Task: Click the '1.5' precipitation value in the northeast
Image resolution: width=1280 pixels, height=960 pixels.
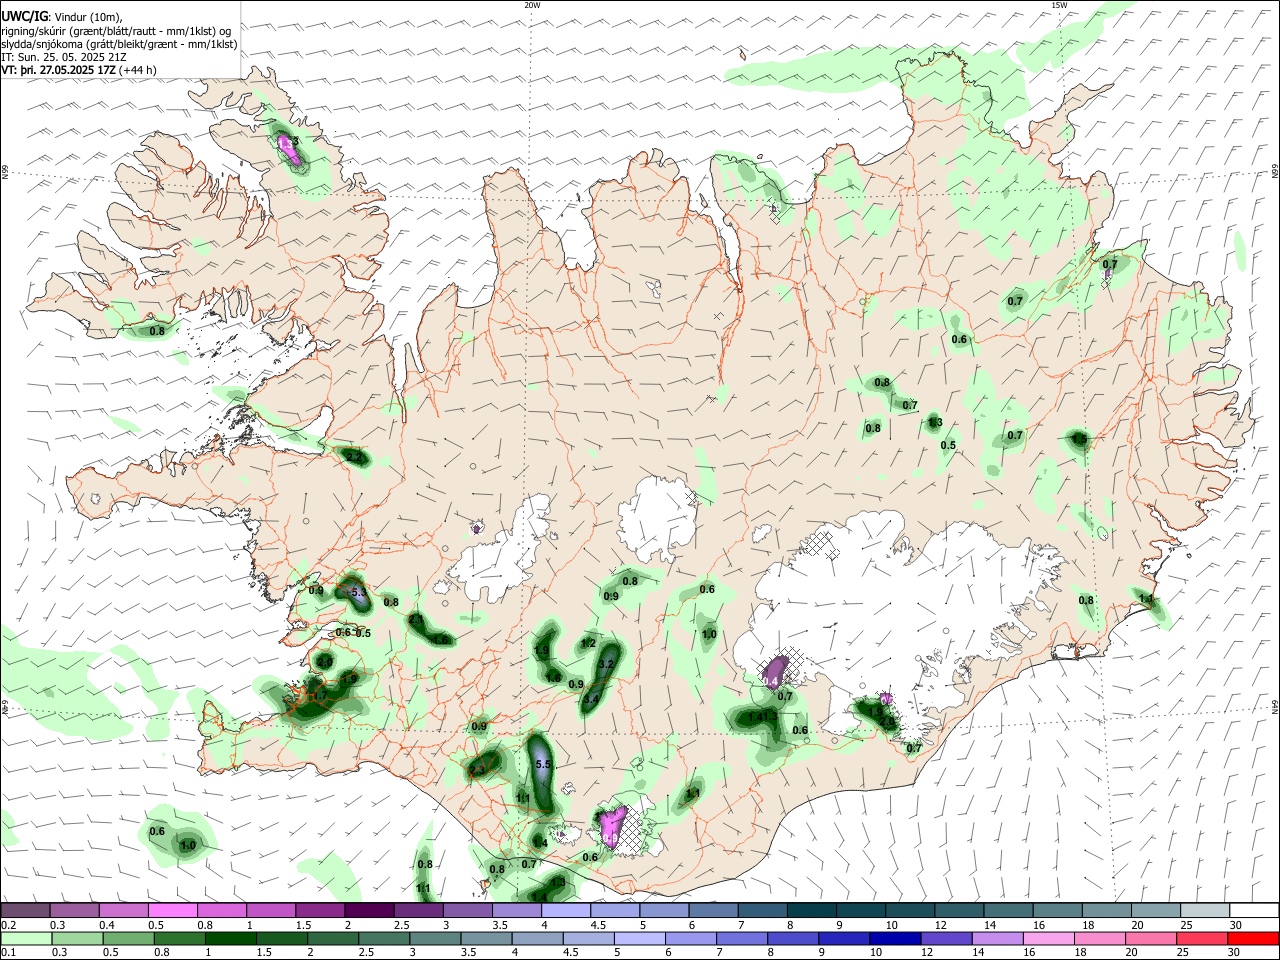Action: (1079, 439)
